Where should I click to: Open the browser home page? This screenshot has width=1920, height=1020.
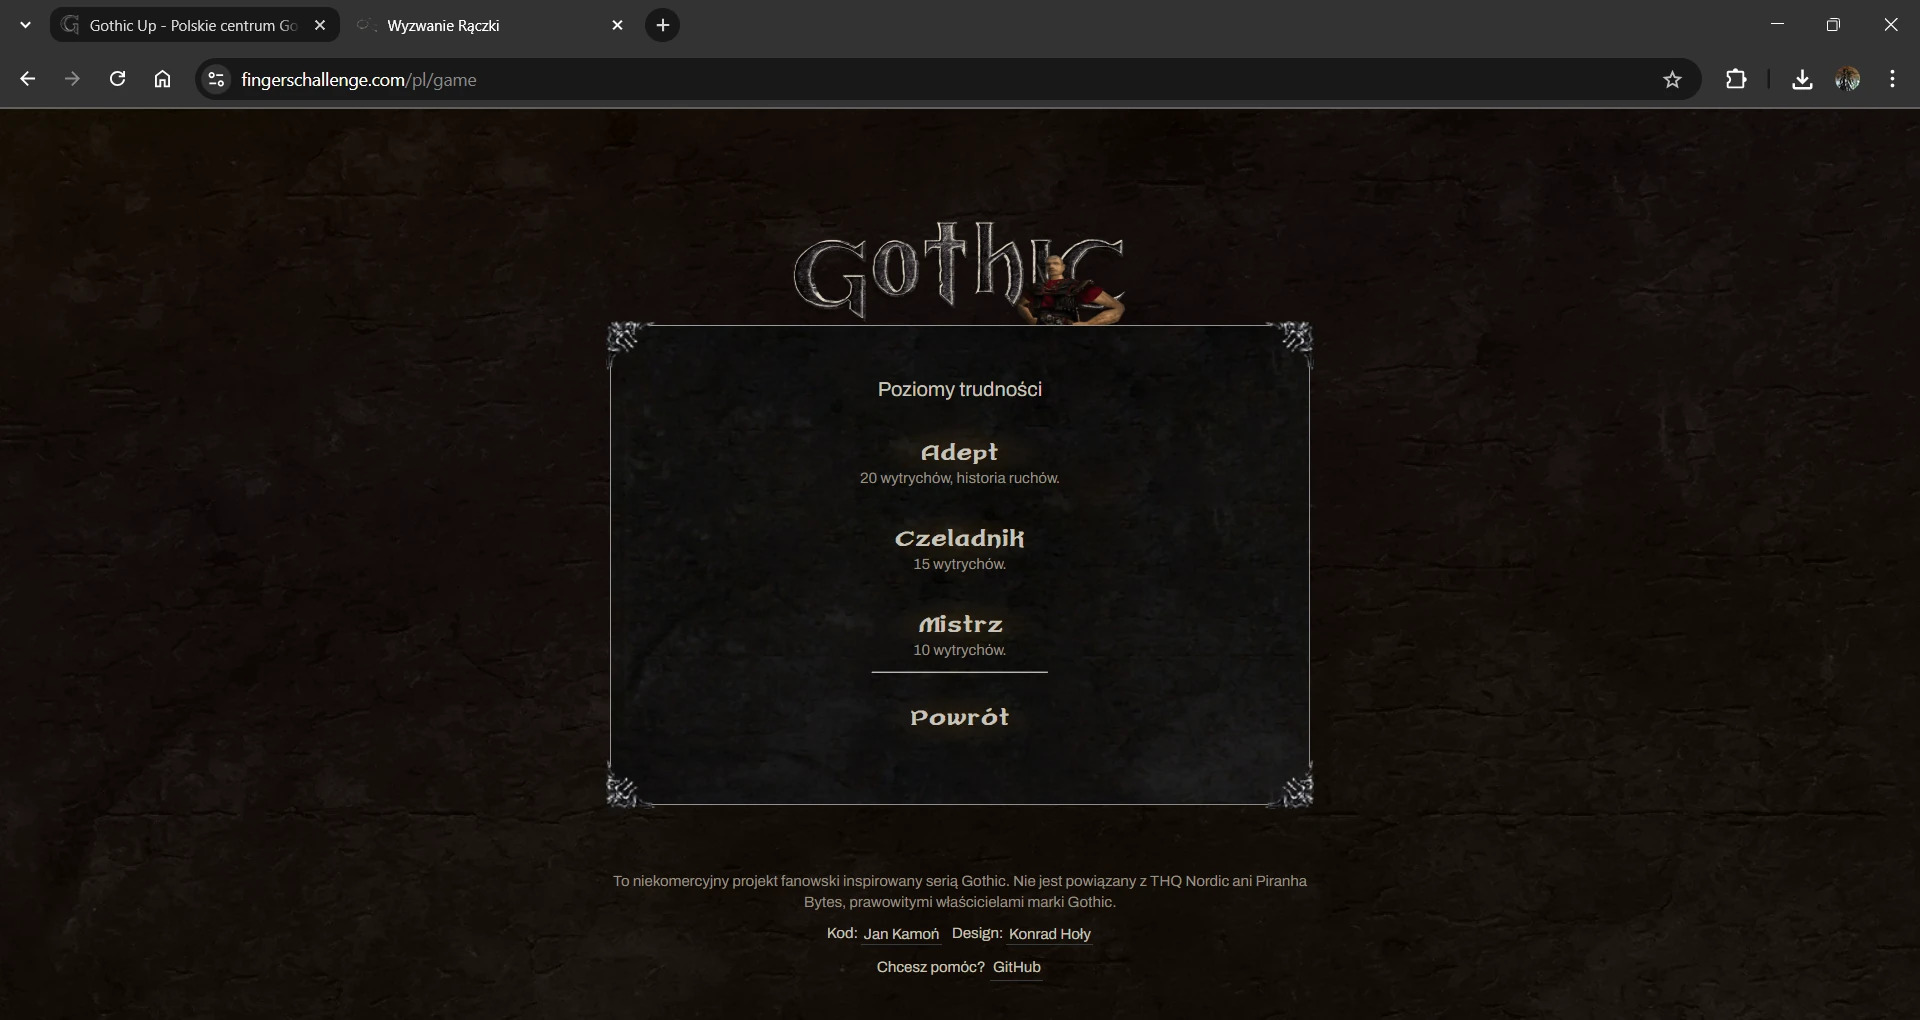pyautogui.click(x=162, y=79)
